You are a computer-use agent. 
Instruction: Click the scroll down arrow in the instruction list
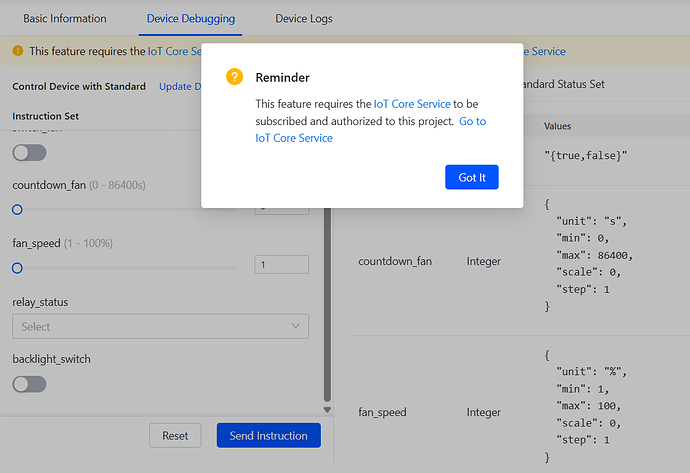[x=327, y=410]
